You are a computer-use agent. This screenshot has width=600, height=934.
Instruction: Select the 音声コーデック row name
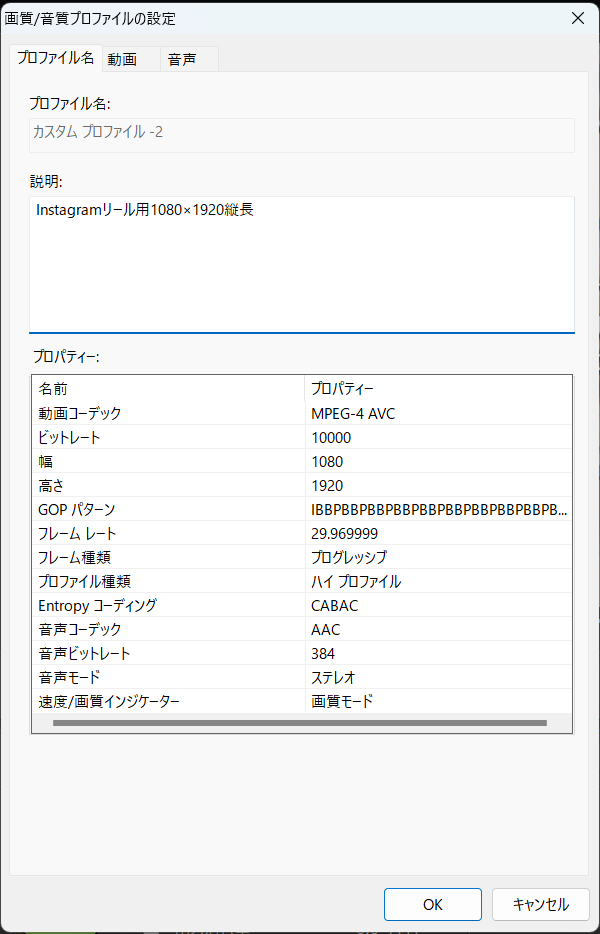80,629
